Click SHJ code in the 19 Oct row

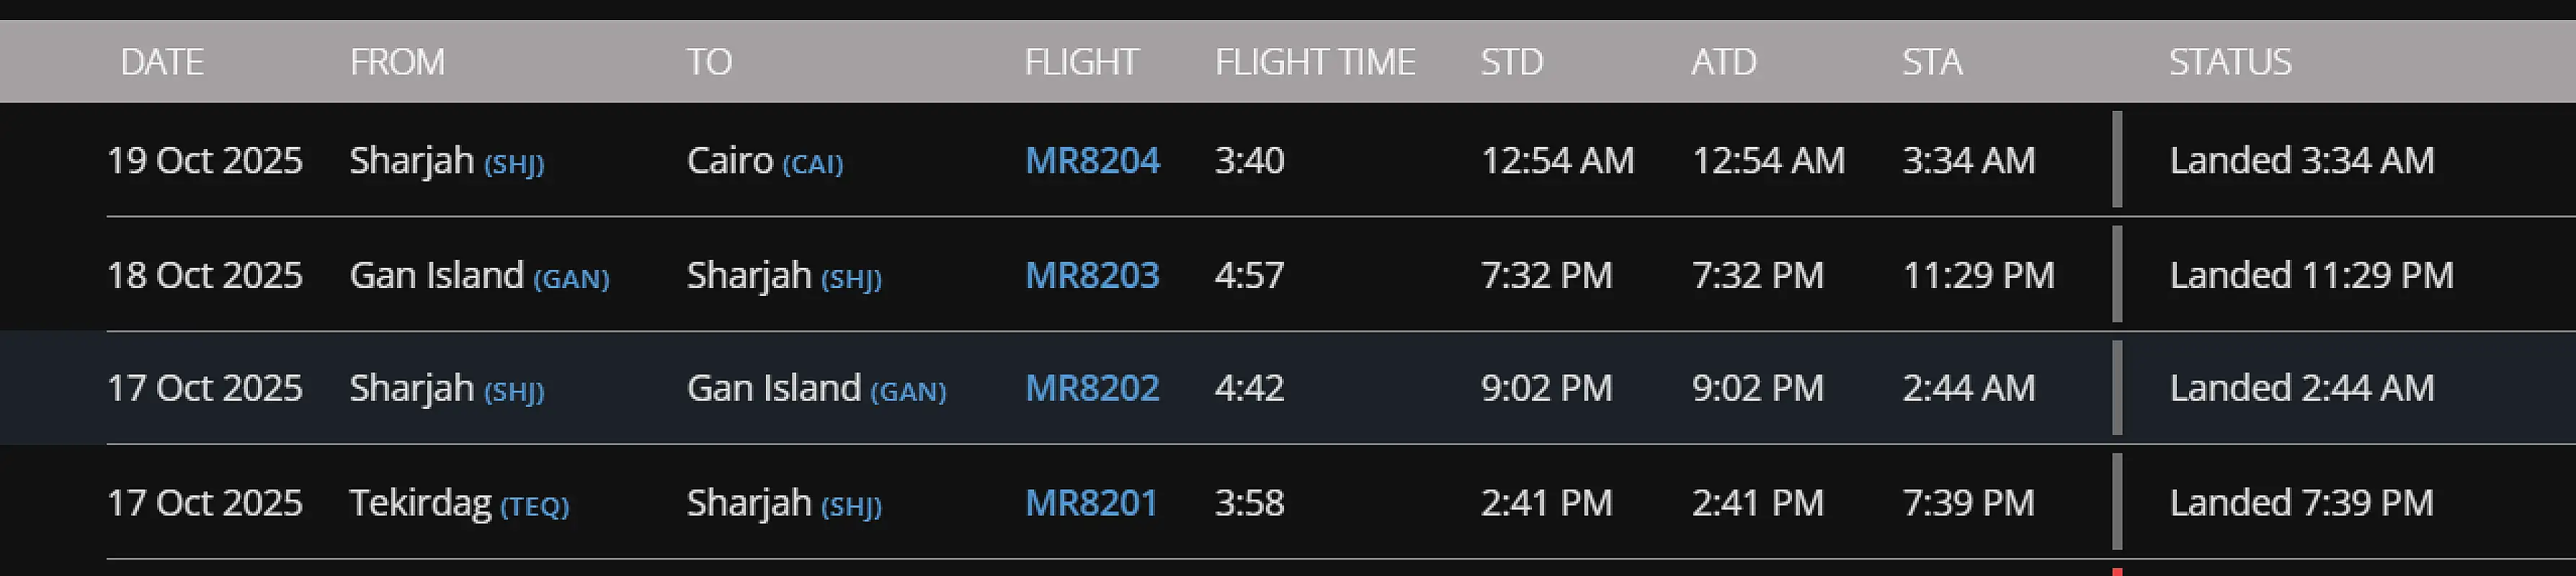tap(514, 164)
